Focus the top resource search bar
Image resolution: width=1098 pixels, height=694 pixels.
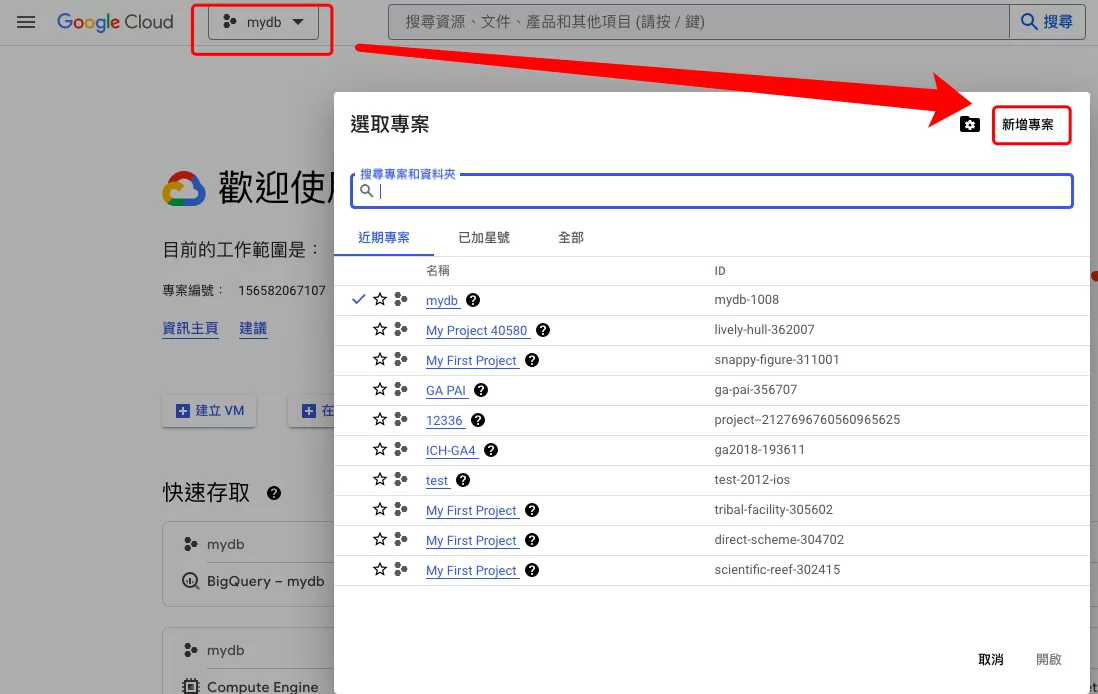point(698,22)
